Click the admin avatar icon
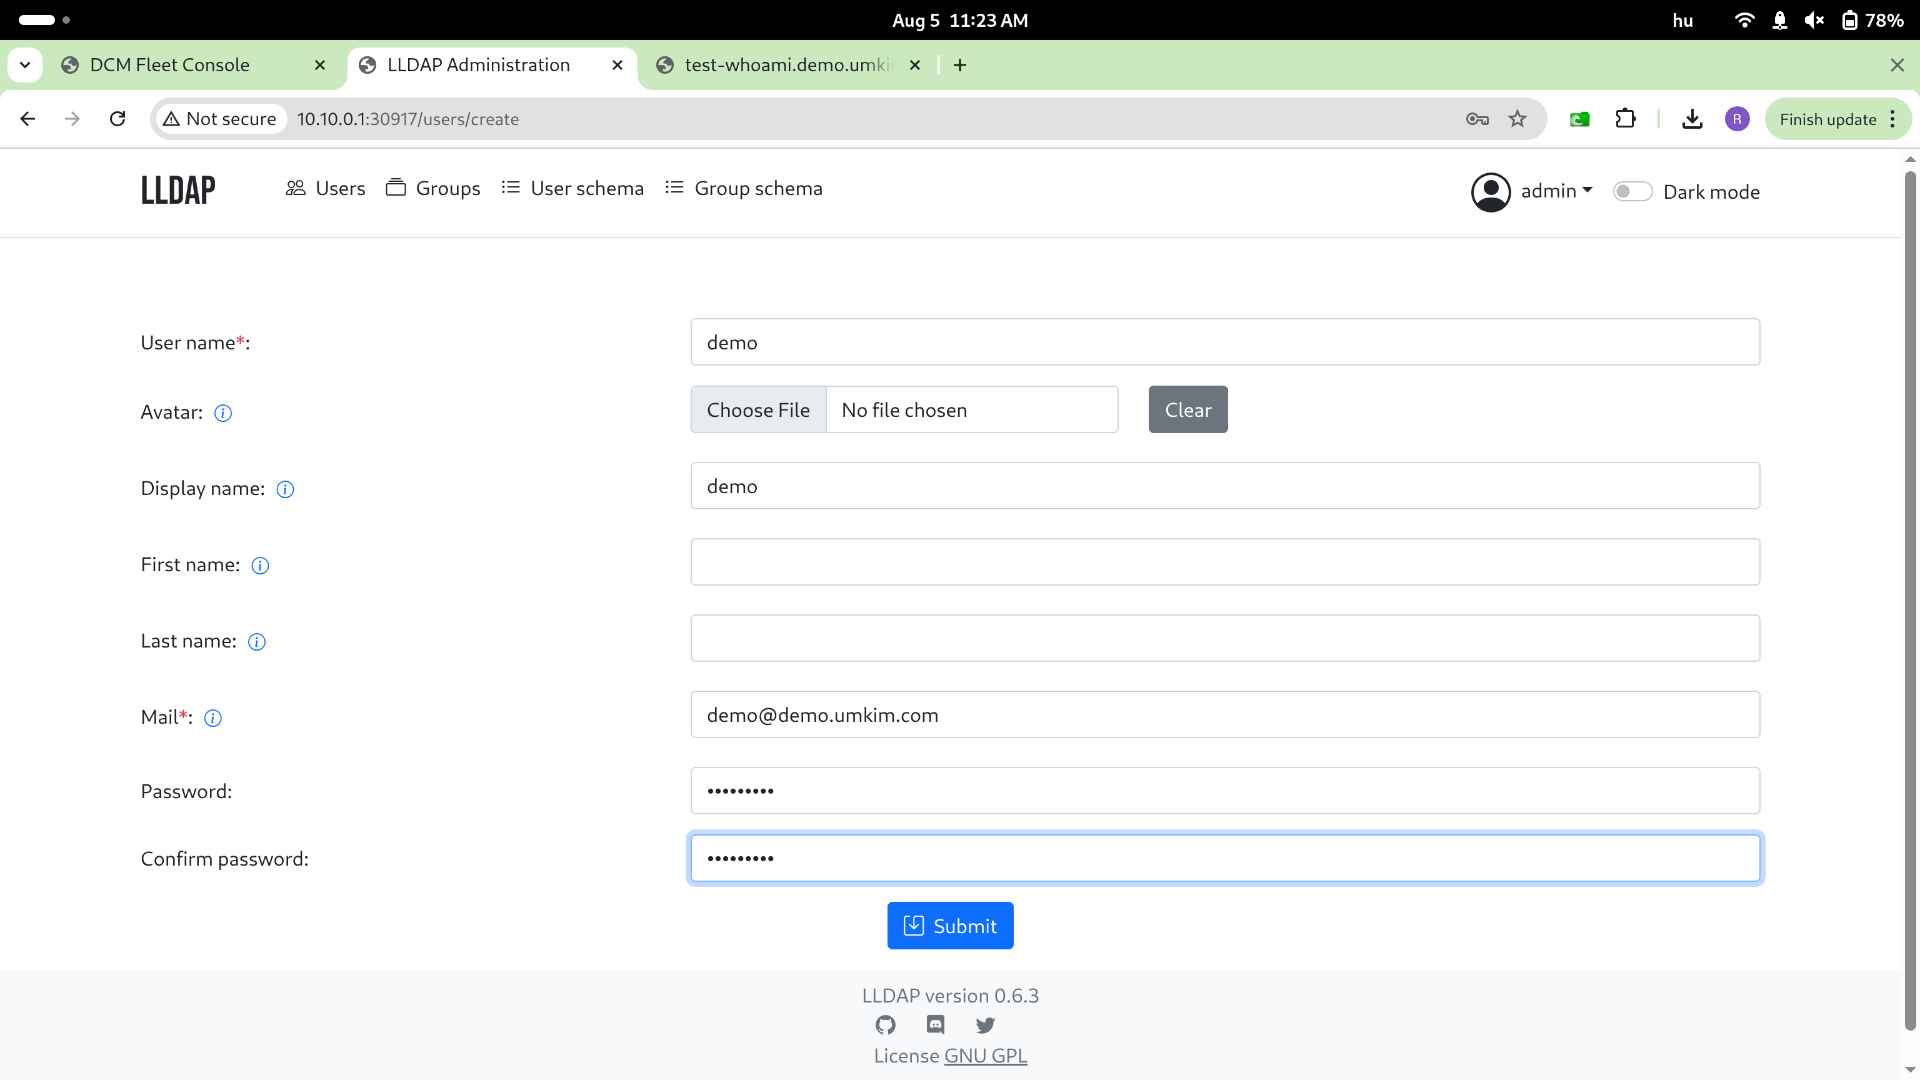This screenshot has width=1920, height=1080. click(1490, 192)
